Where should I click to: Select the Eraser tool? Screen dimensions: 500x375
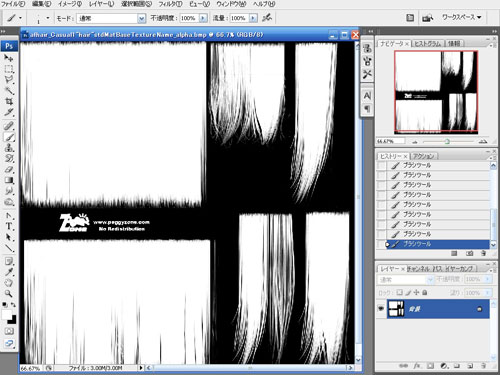click(x=9, y=170)
